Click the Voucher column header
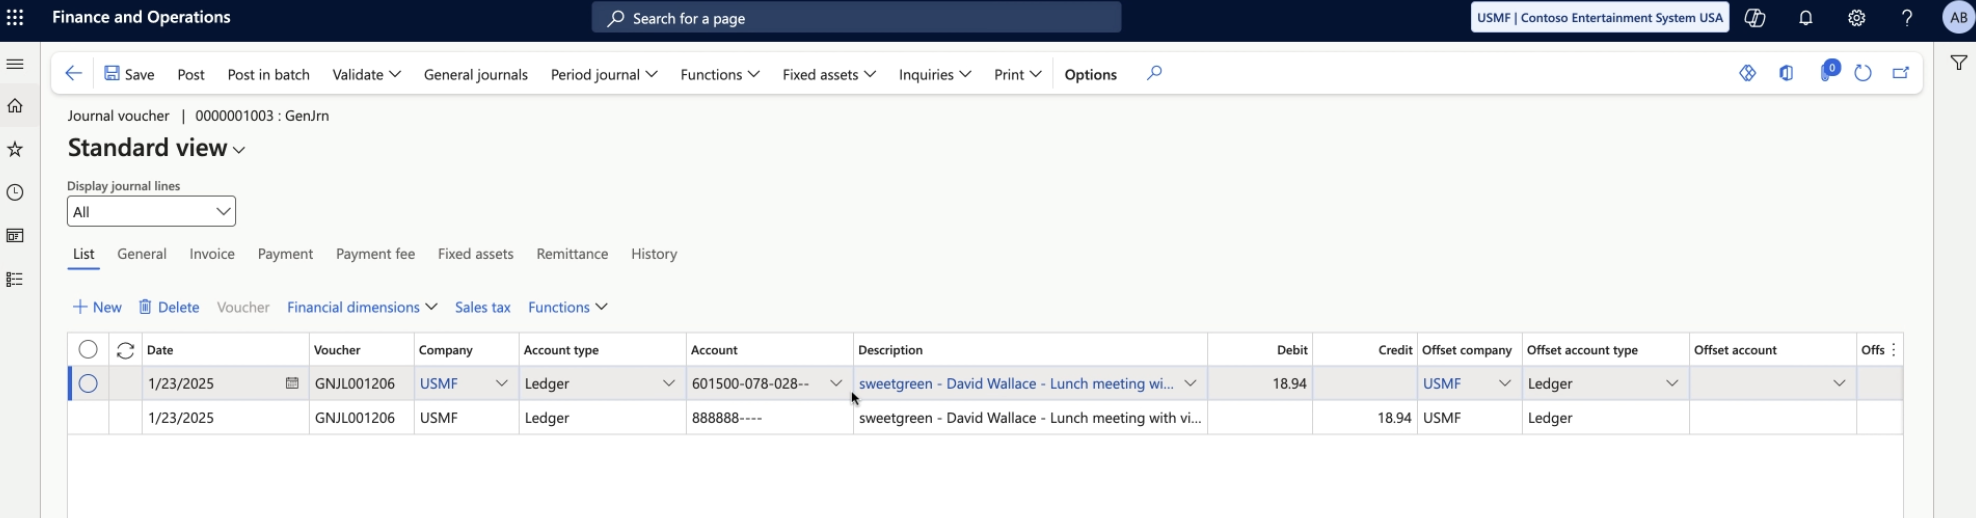 pos(361,350)
